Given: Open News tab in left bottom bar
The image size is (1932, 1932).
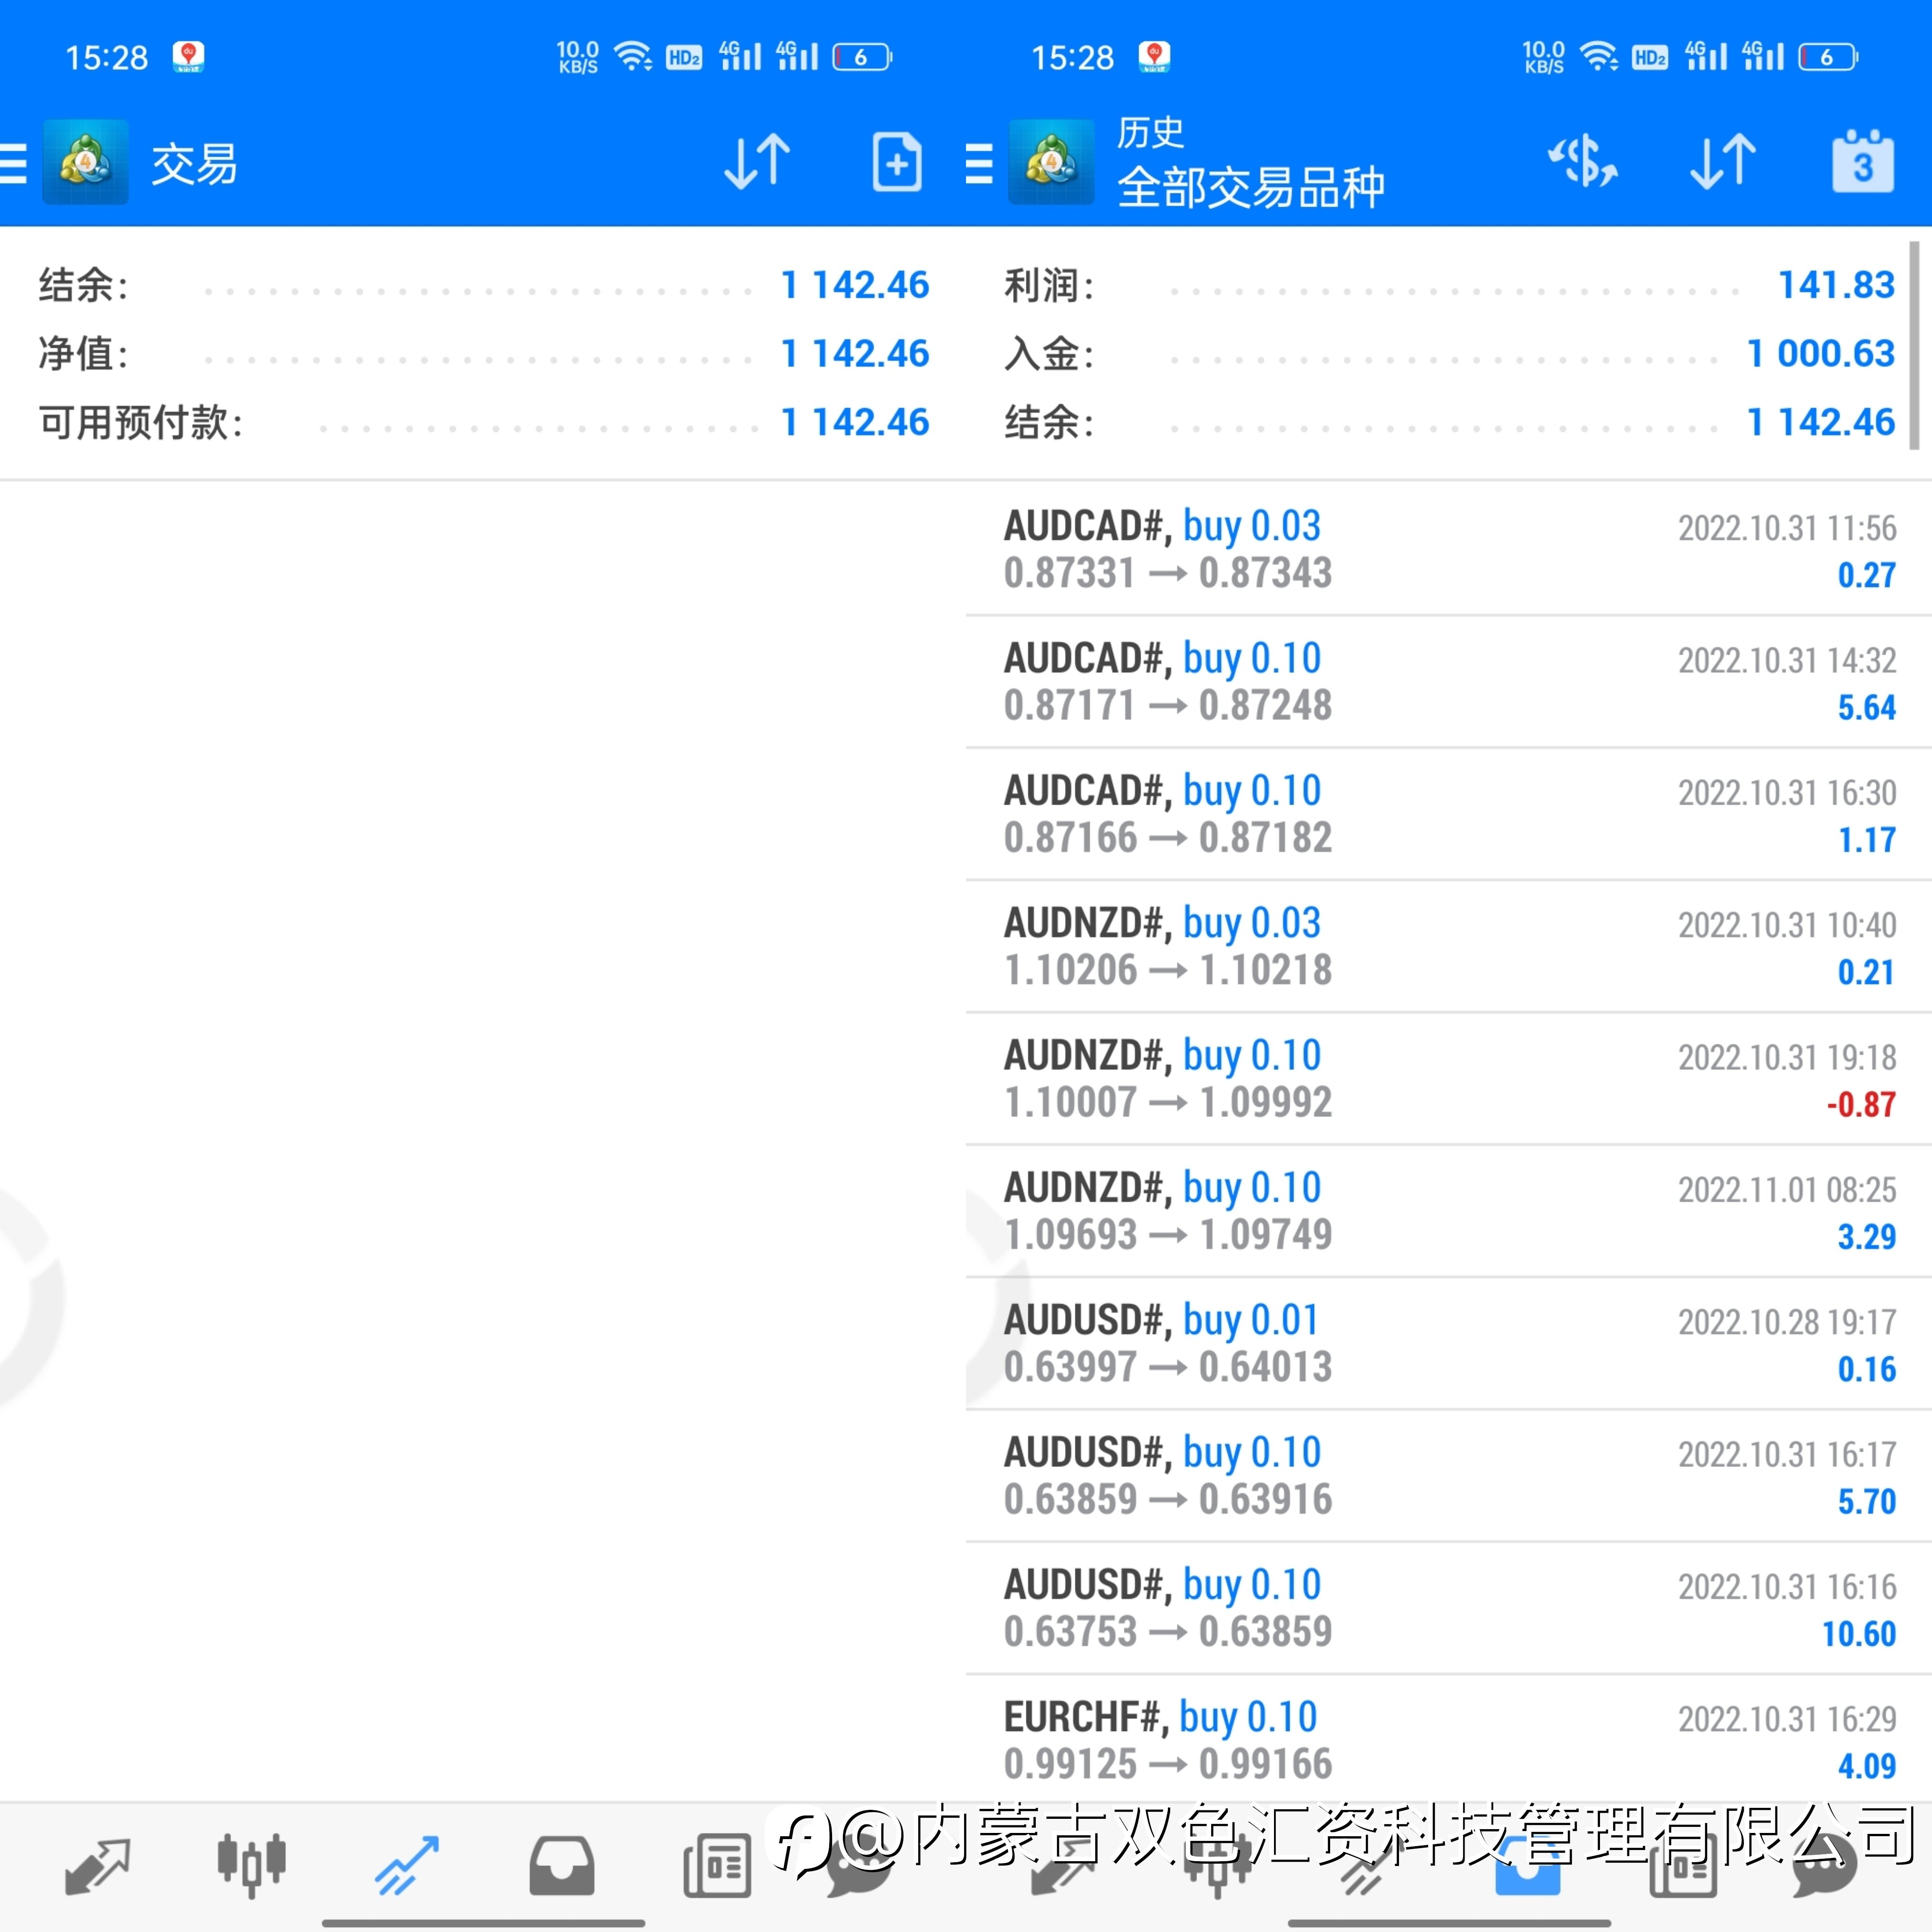Looking at the screenshot, I should click(x=717, y=1866).
